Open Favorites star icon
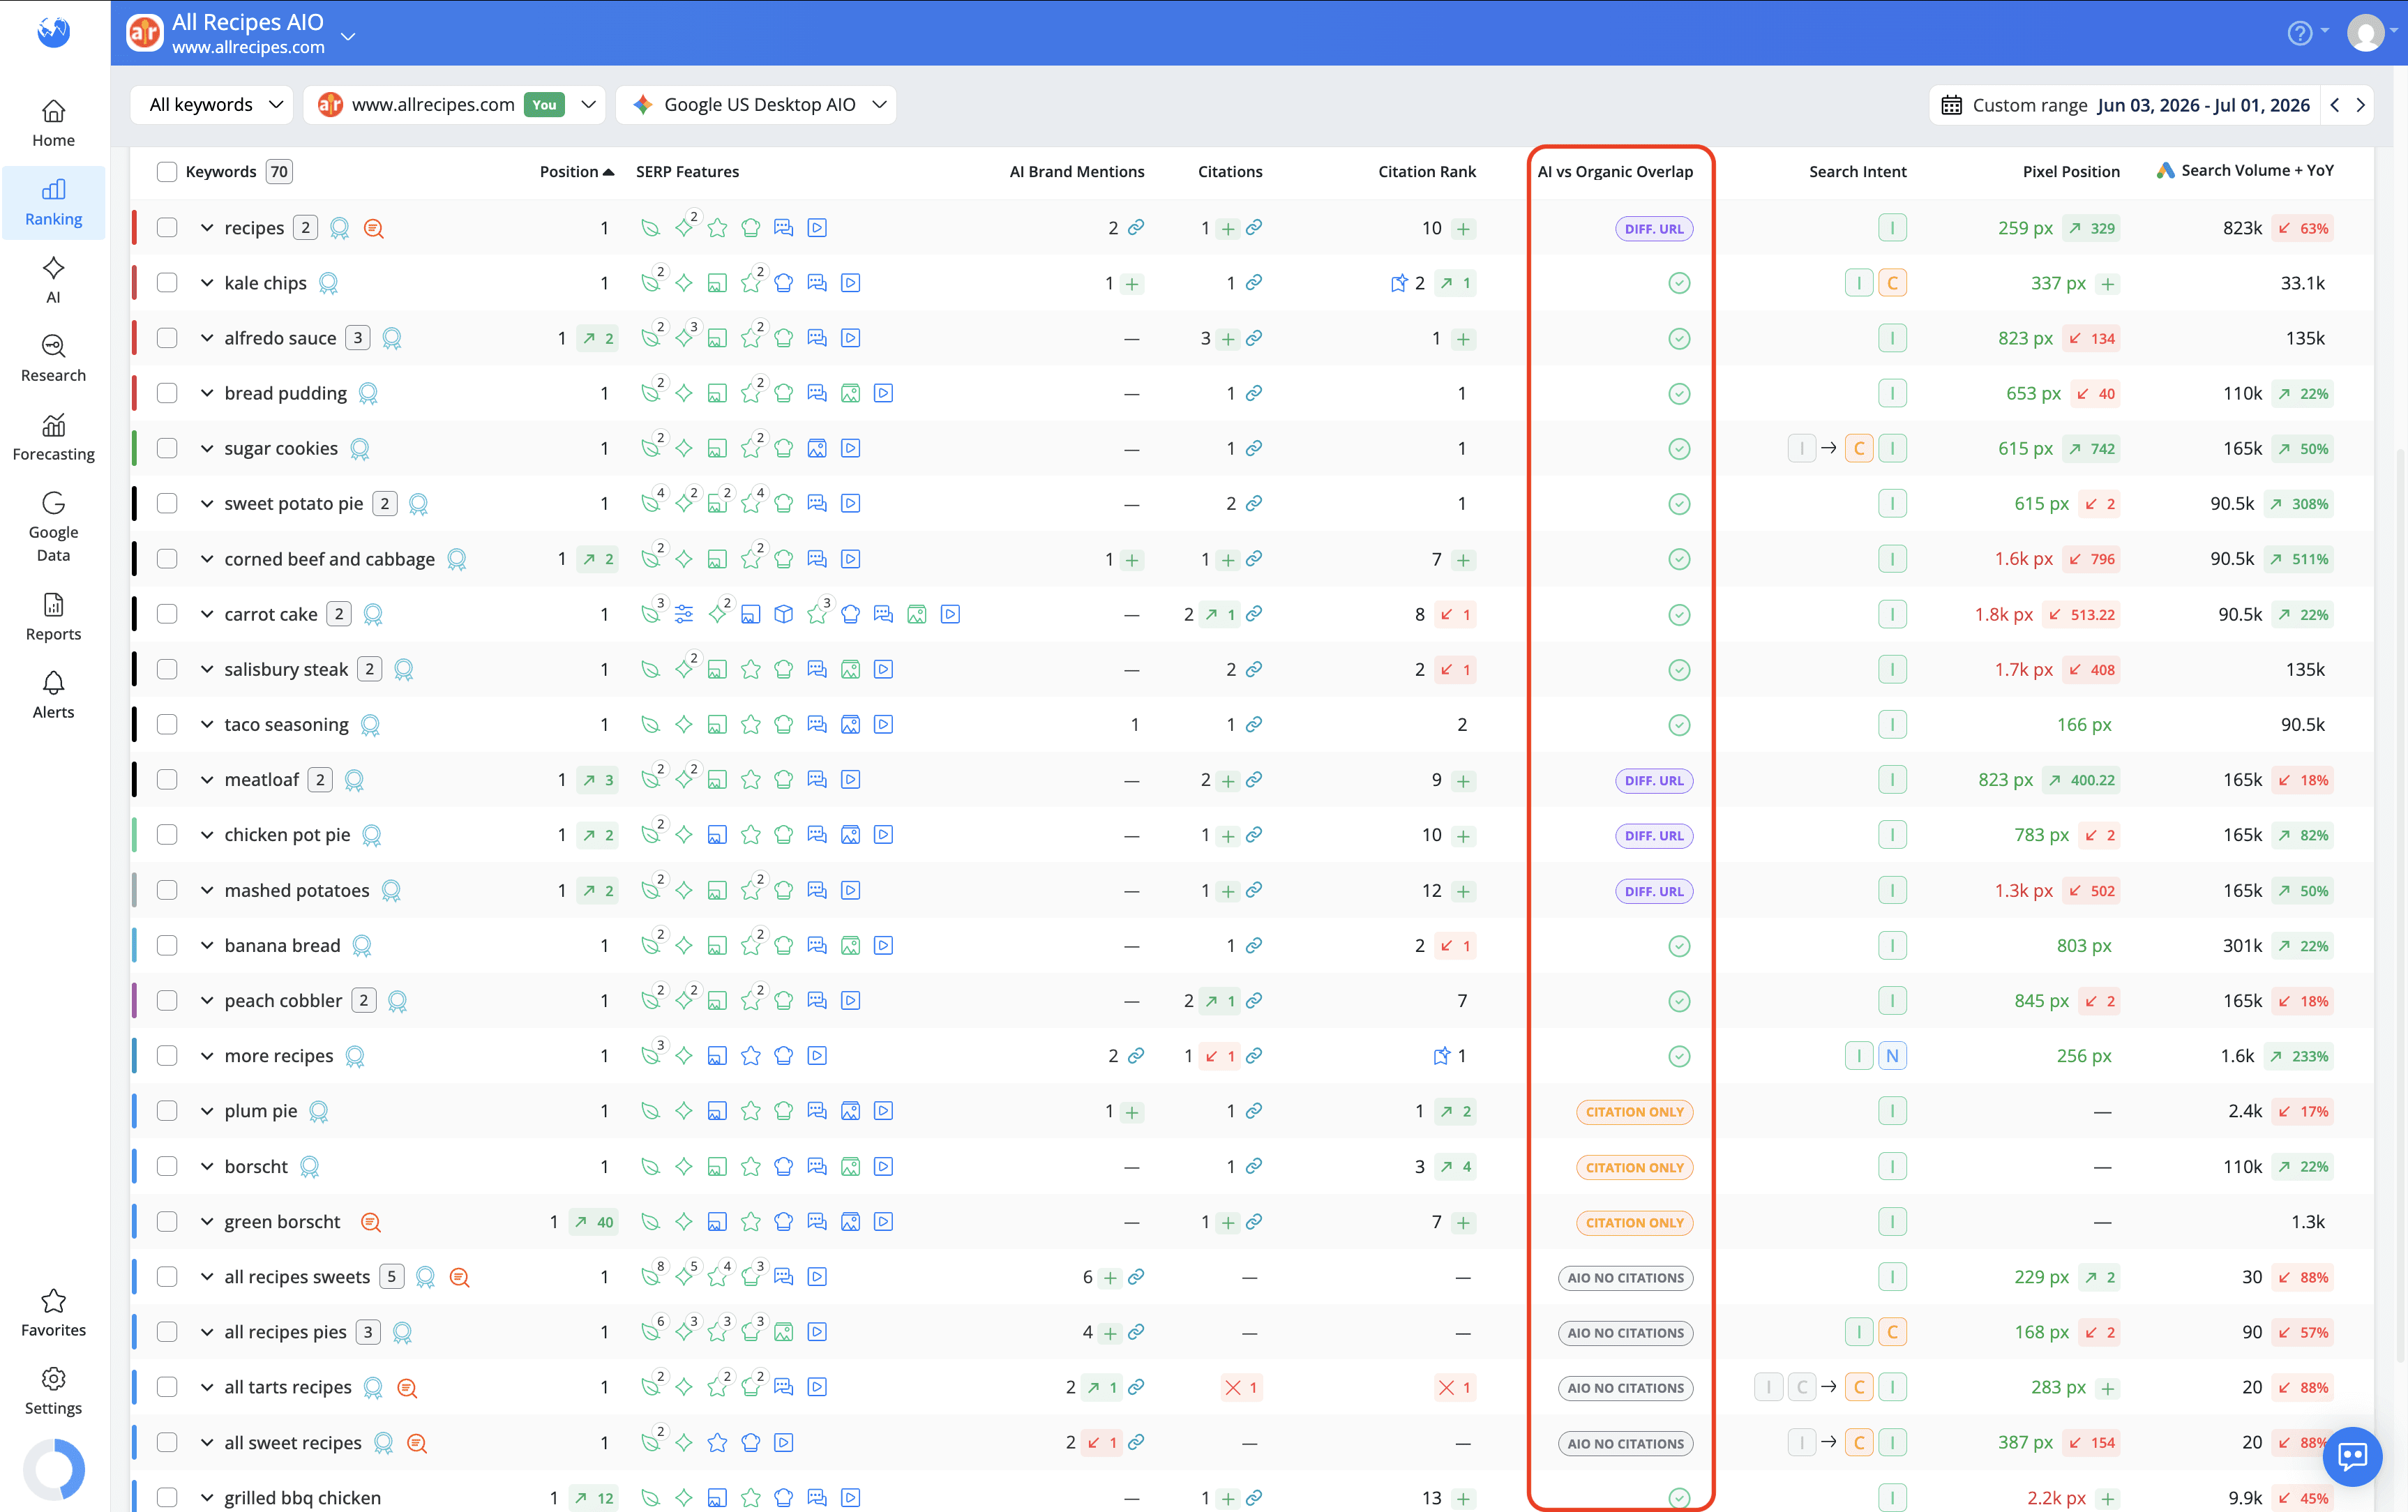2408x1512 pixels. [53, 1301]
